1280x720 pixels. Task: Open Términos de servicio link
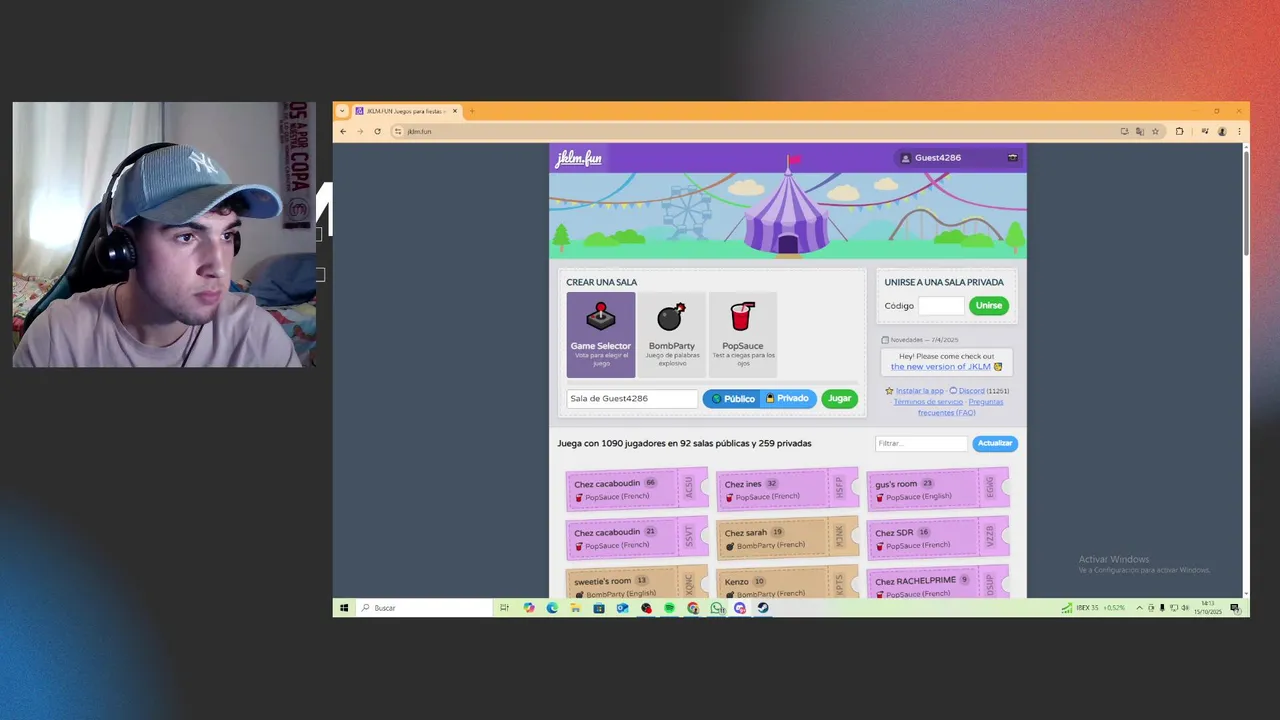[928, 402]
